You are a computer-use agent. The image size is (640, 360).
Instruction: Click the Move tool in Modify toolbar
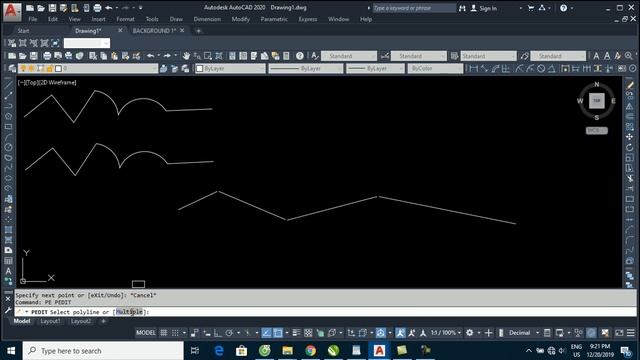click(x=630, y=137)
